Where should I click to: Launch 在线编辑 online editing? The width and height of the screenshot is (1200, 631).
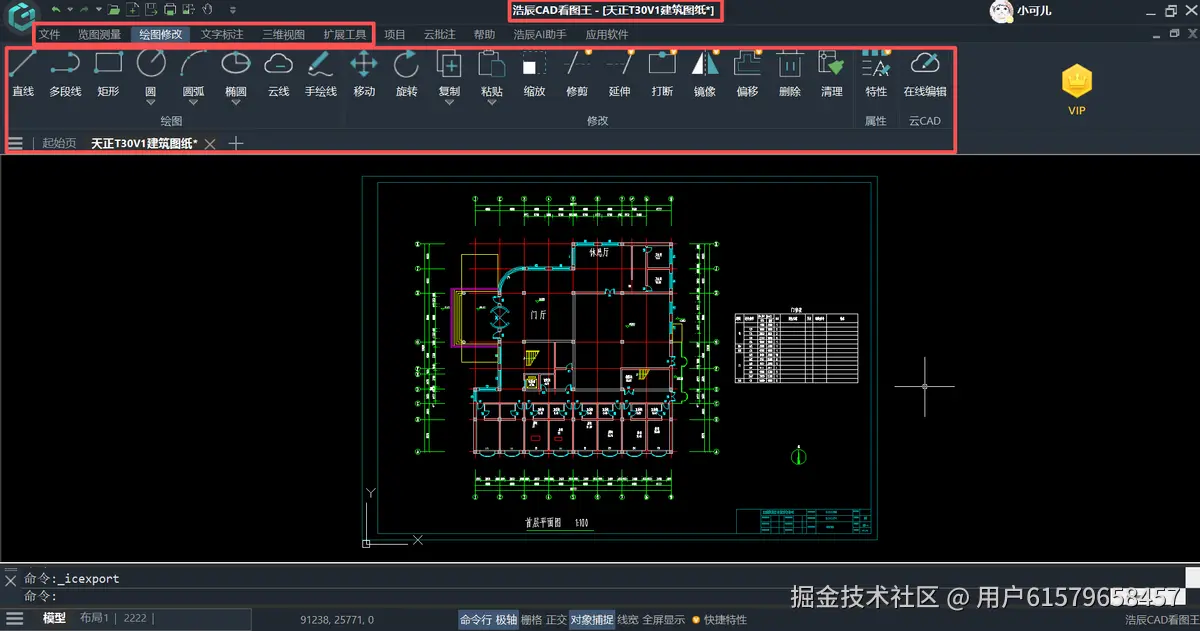[x=925, y=73]
